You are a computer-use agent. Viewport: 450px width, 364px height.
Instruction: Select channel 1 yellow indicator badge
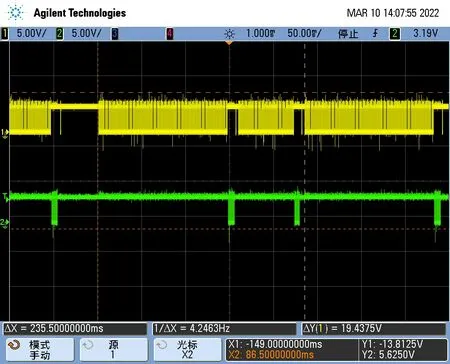tap(5, 34)
